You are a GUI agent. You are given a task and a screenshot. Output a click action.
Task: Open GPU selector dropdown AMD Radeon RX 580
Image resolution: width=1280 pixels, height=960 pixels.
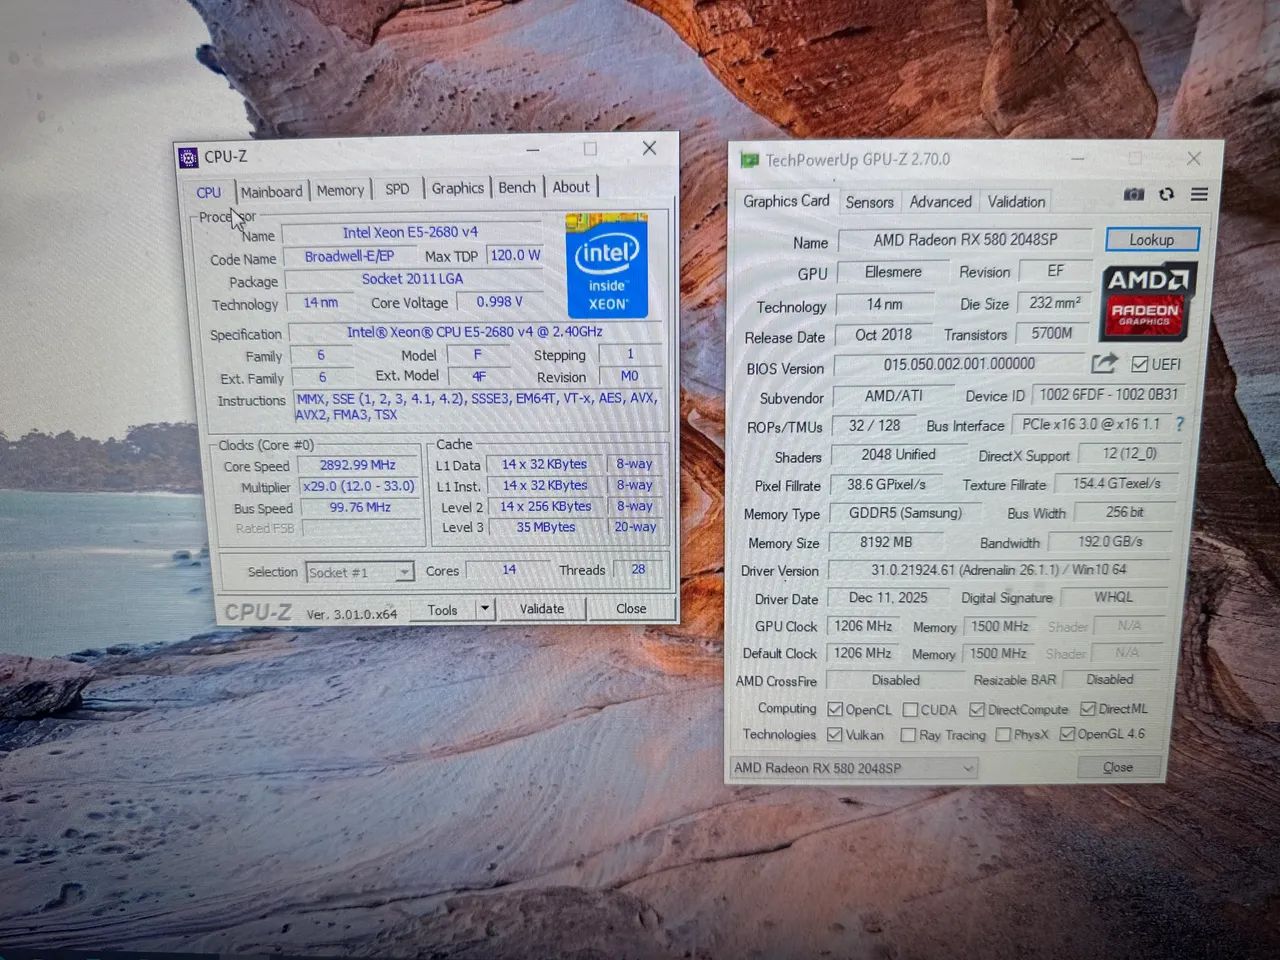tap(854, 768)
